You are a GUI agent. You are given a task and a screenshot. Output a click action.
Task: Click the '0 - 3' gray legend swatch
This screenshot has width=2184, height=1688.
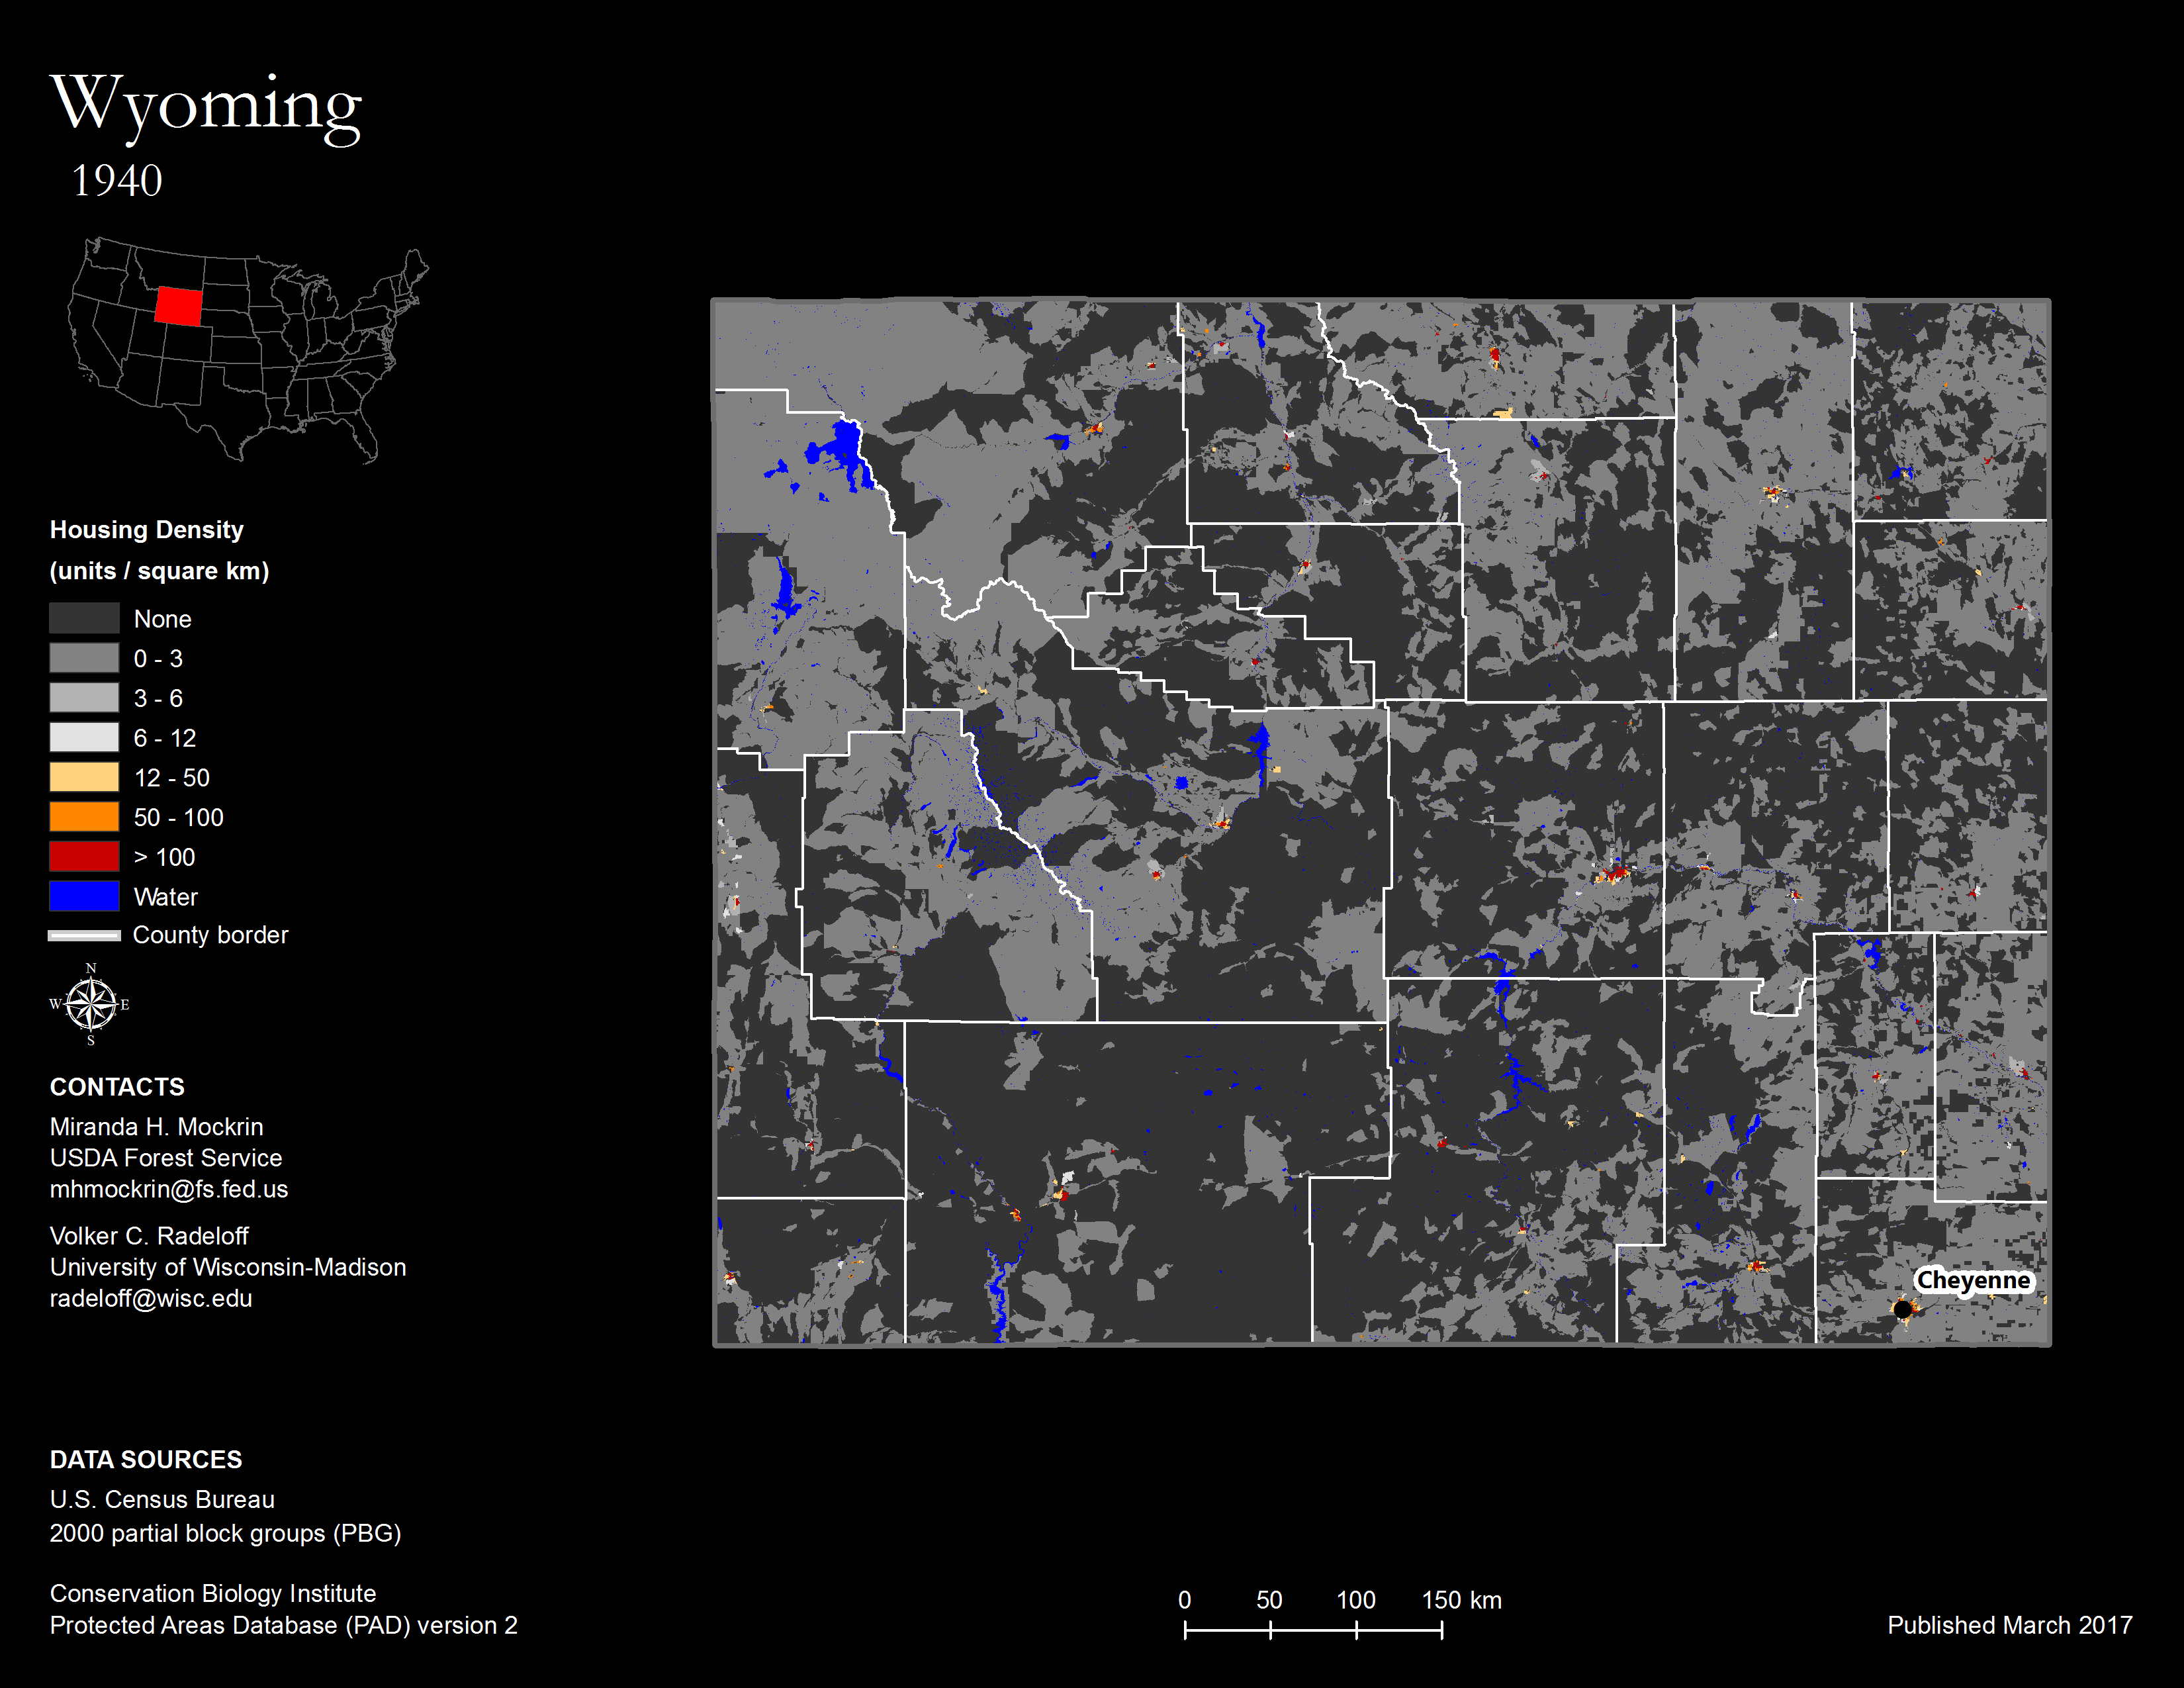tap(84, 658)
